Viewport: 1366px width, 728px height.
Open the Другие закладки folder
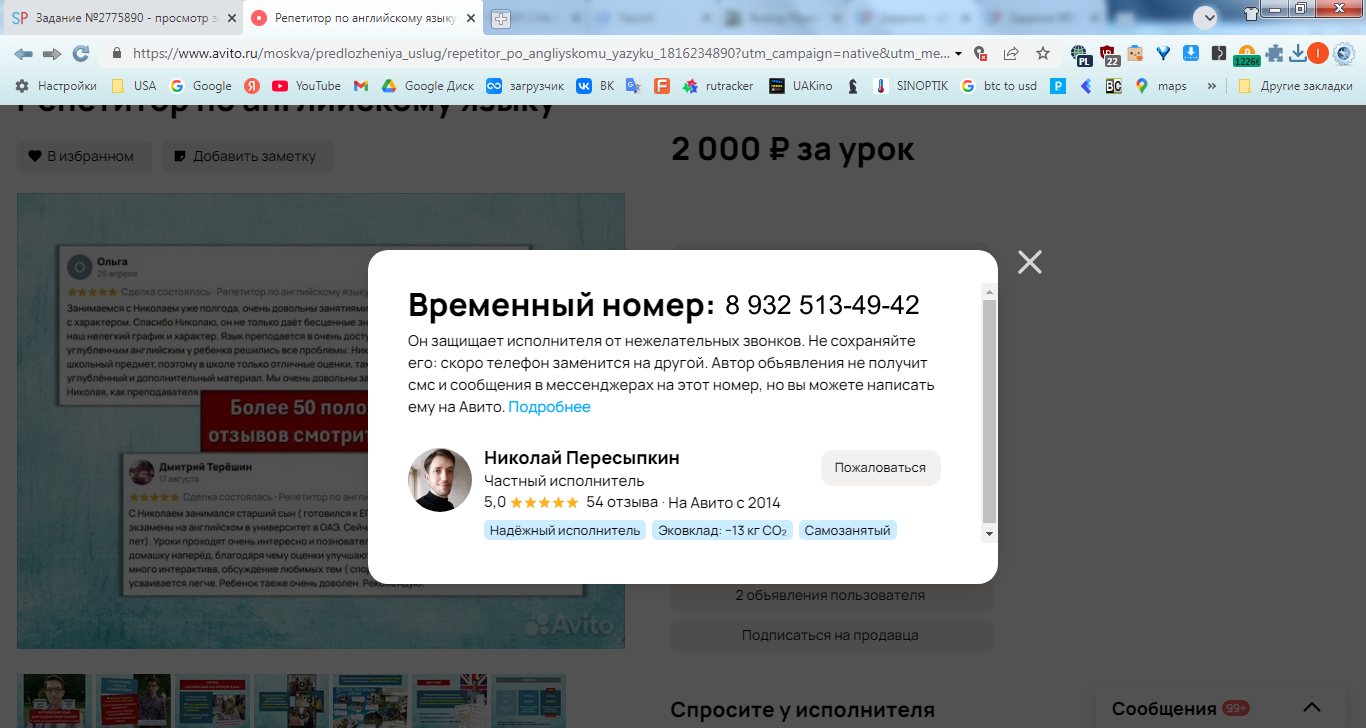1294,86
